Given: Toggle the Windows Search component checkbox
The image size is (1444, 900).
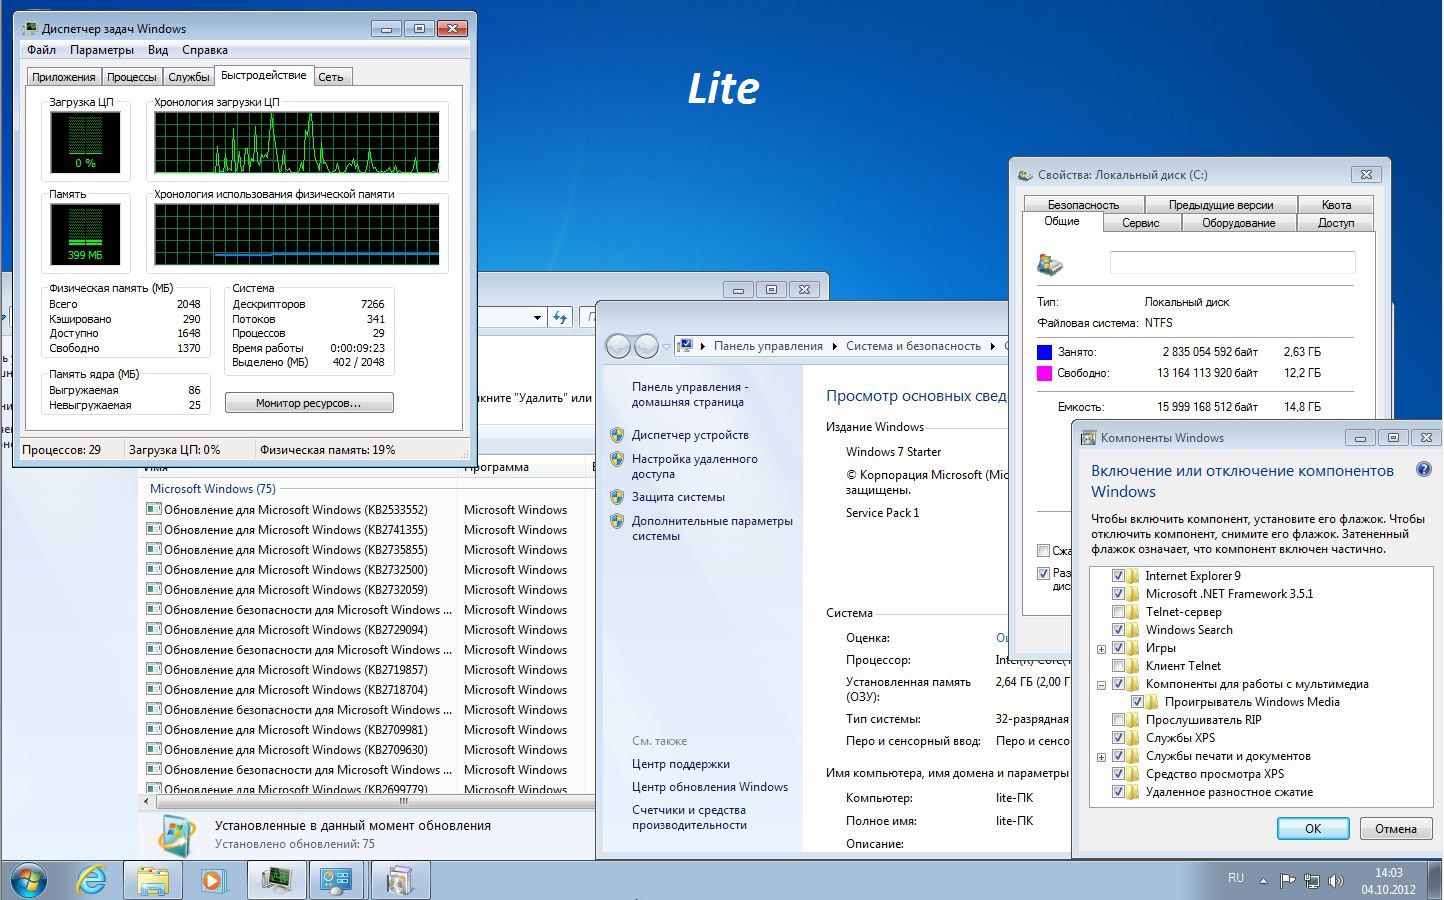Looking at the screenshot, I should [x=1118, y=630].
